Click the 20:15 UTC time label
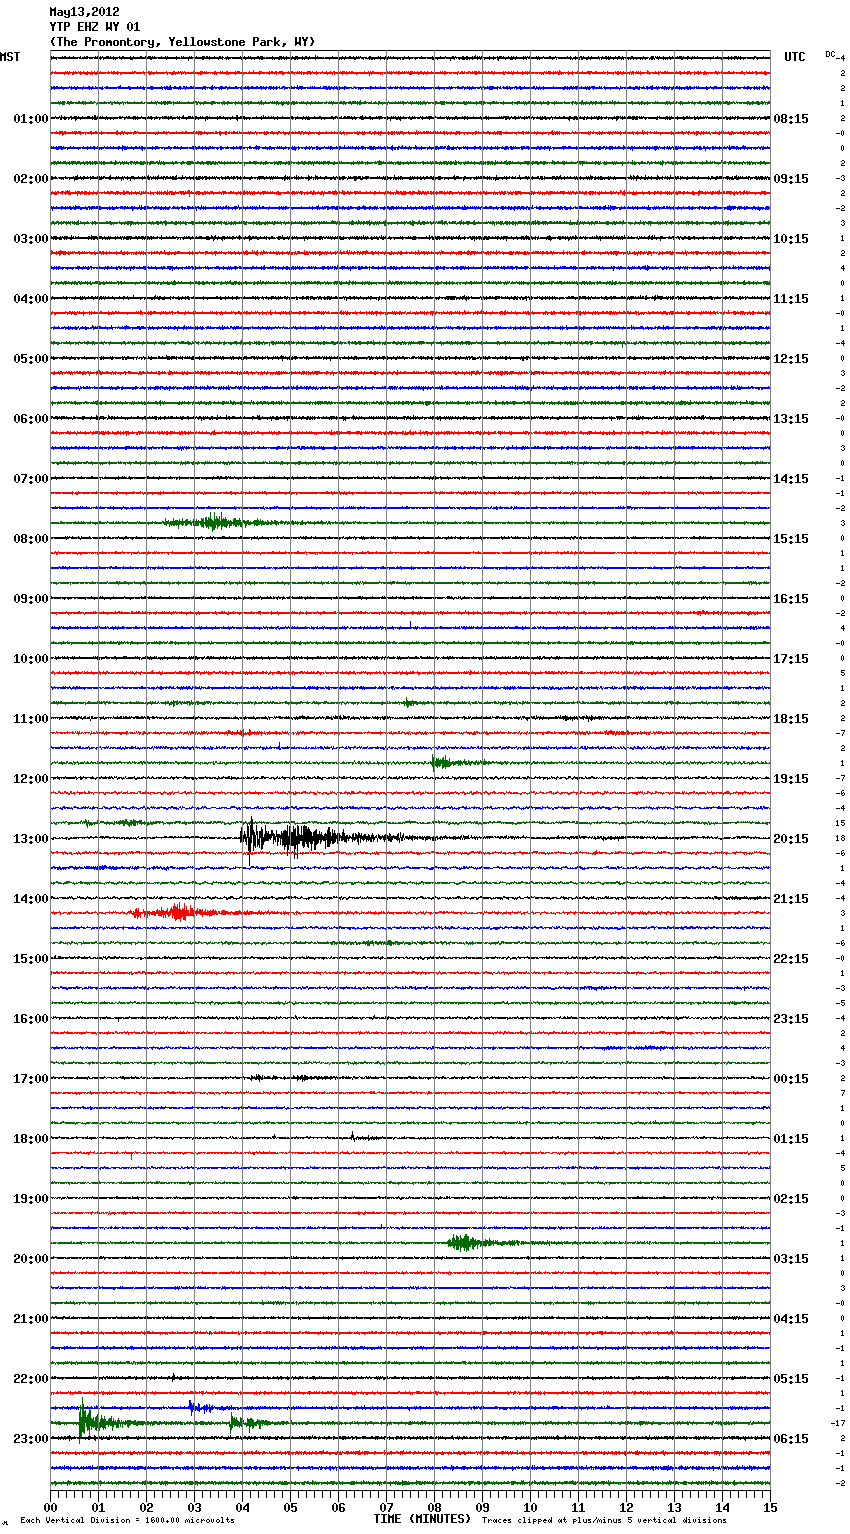850x1534 pixels. 791,839
